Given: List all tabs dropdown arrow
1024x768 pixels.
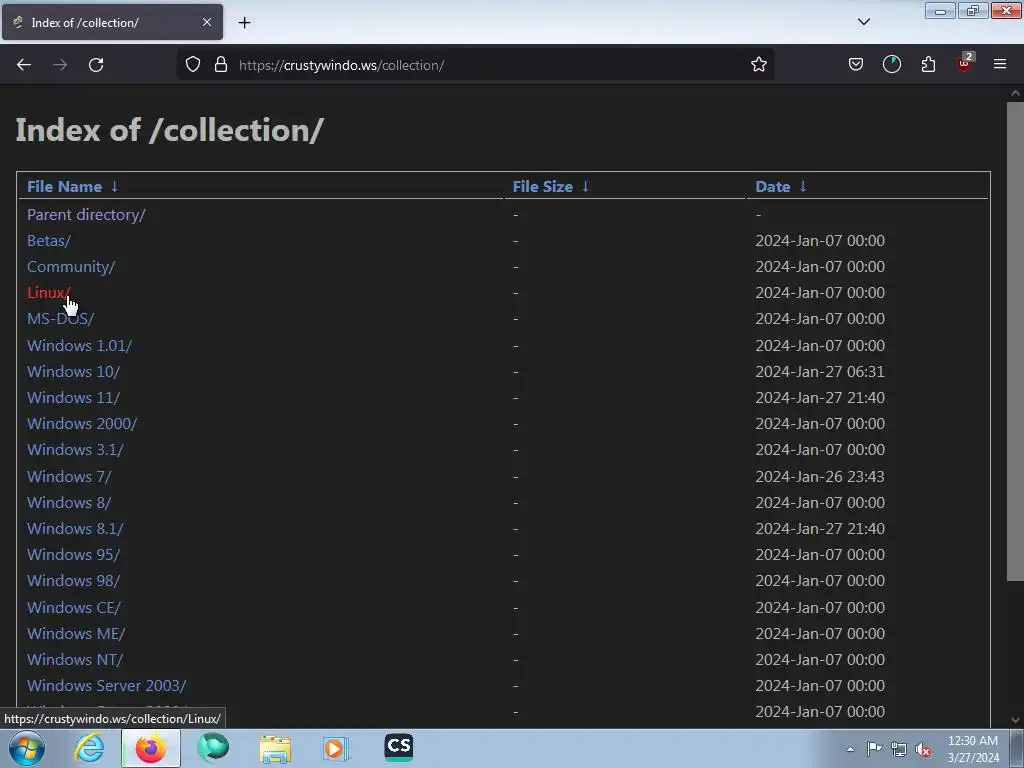Looking at the screenshot, I should click(x=863, y=22).
